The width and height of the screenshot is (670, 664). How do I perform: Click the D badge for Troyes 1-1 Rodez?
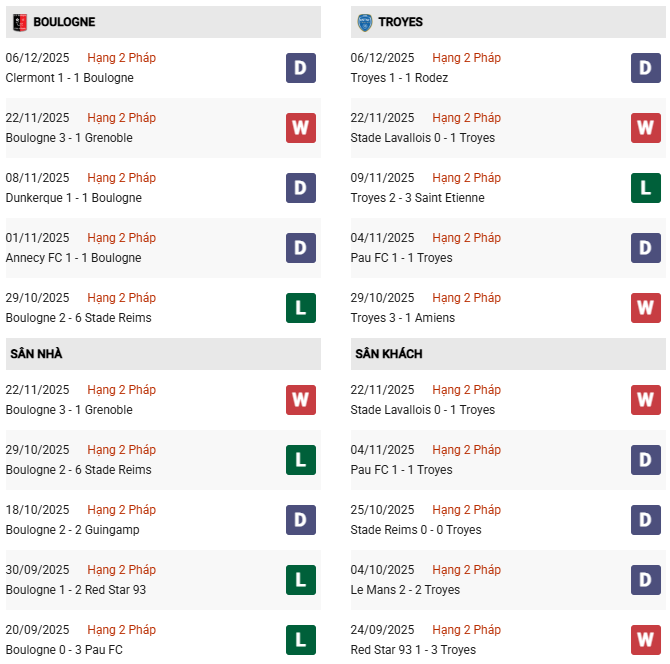(x=646, y=68)
